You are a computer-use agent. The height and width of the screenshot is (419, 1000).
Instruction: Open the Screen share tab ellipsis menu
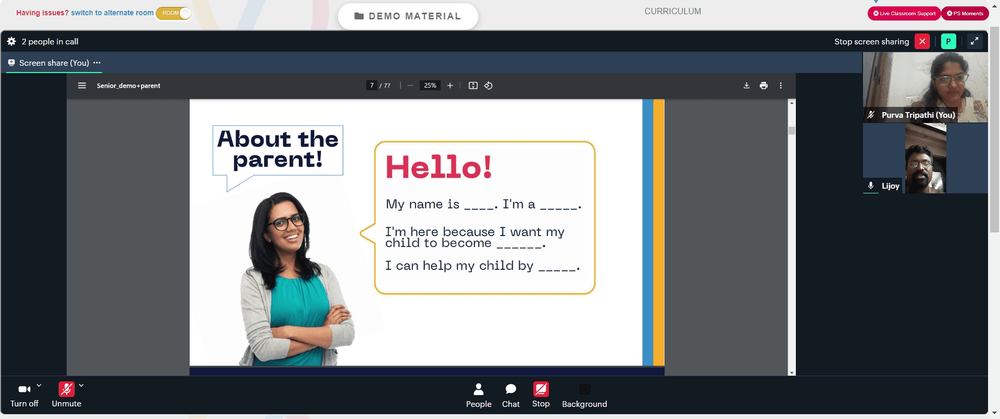97,62
